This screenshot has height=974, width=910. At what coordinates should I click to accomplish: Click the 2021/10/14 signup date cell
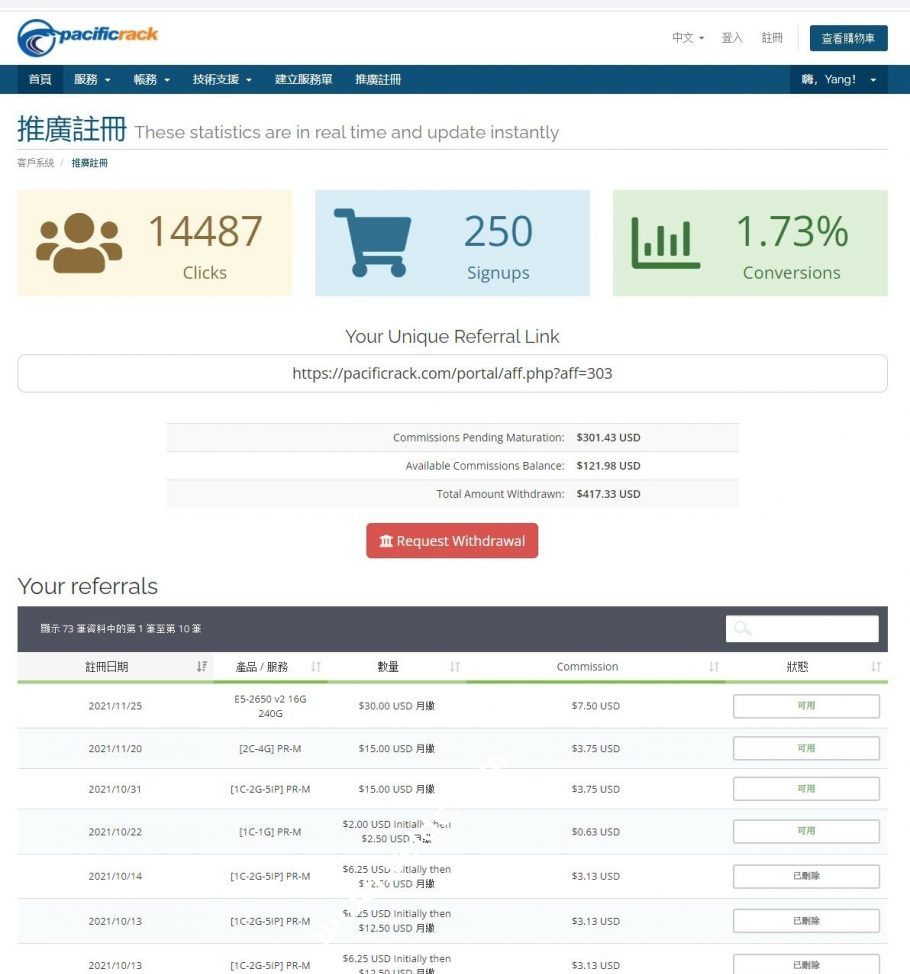115,876
